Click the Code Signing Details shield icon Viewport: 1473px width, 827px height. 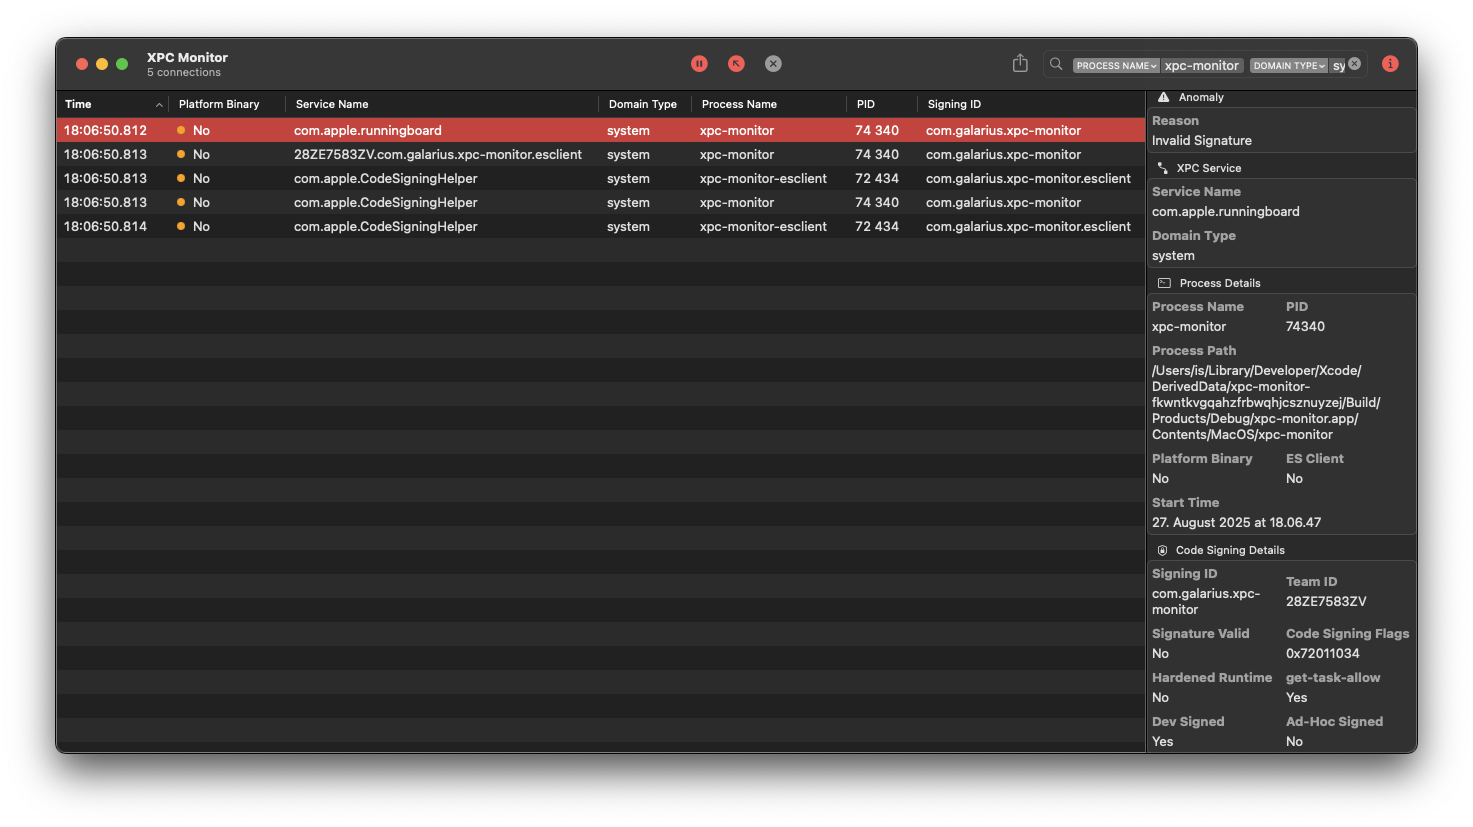1162,550
